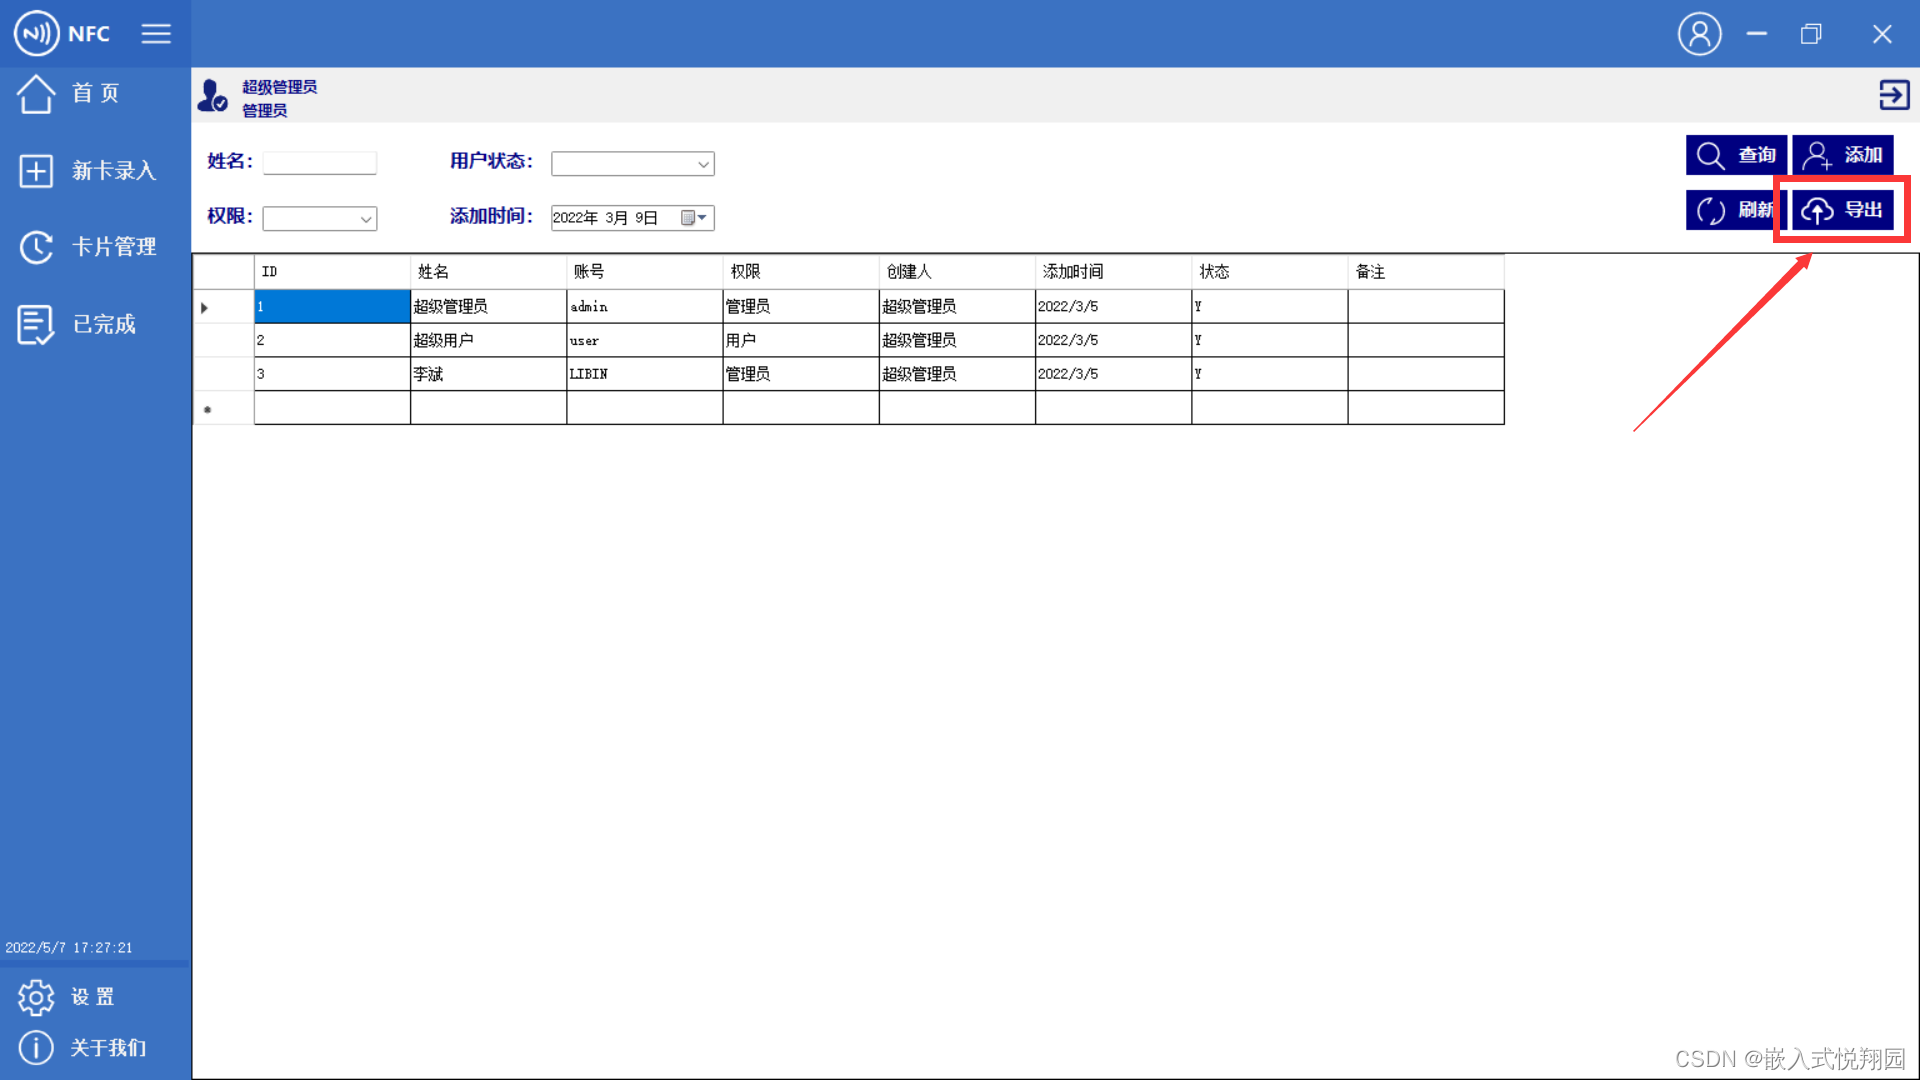Expand the 权限 permission dropdown
1920x1080 pixels.
[x=366, y=219]
